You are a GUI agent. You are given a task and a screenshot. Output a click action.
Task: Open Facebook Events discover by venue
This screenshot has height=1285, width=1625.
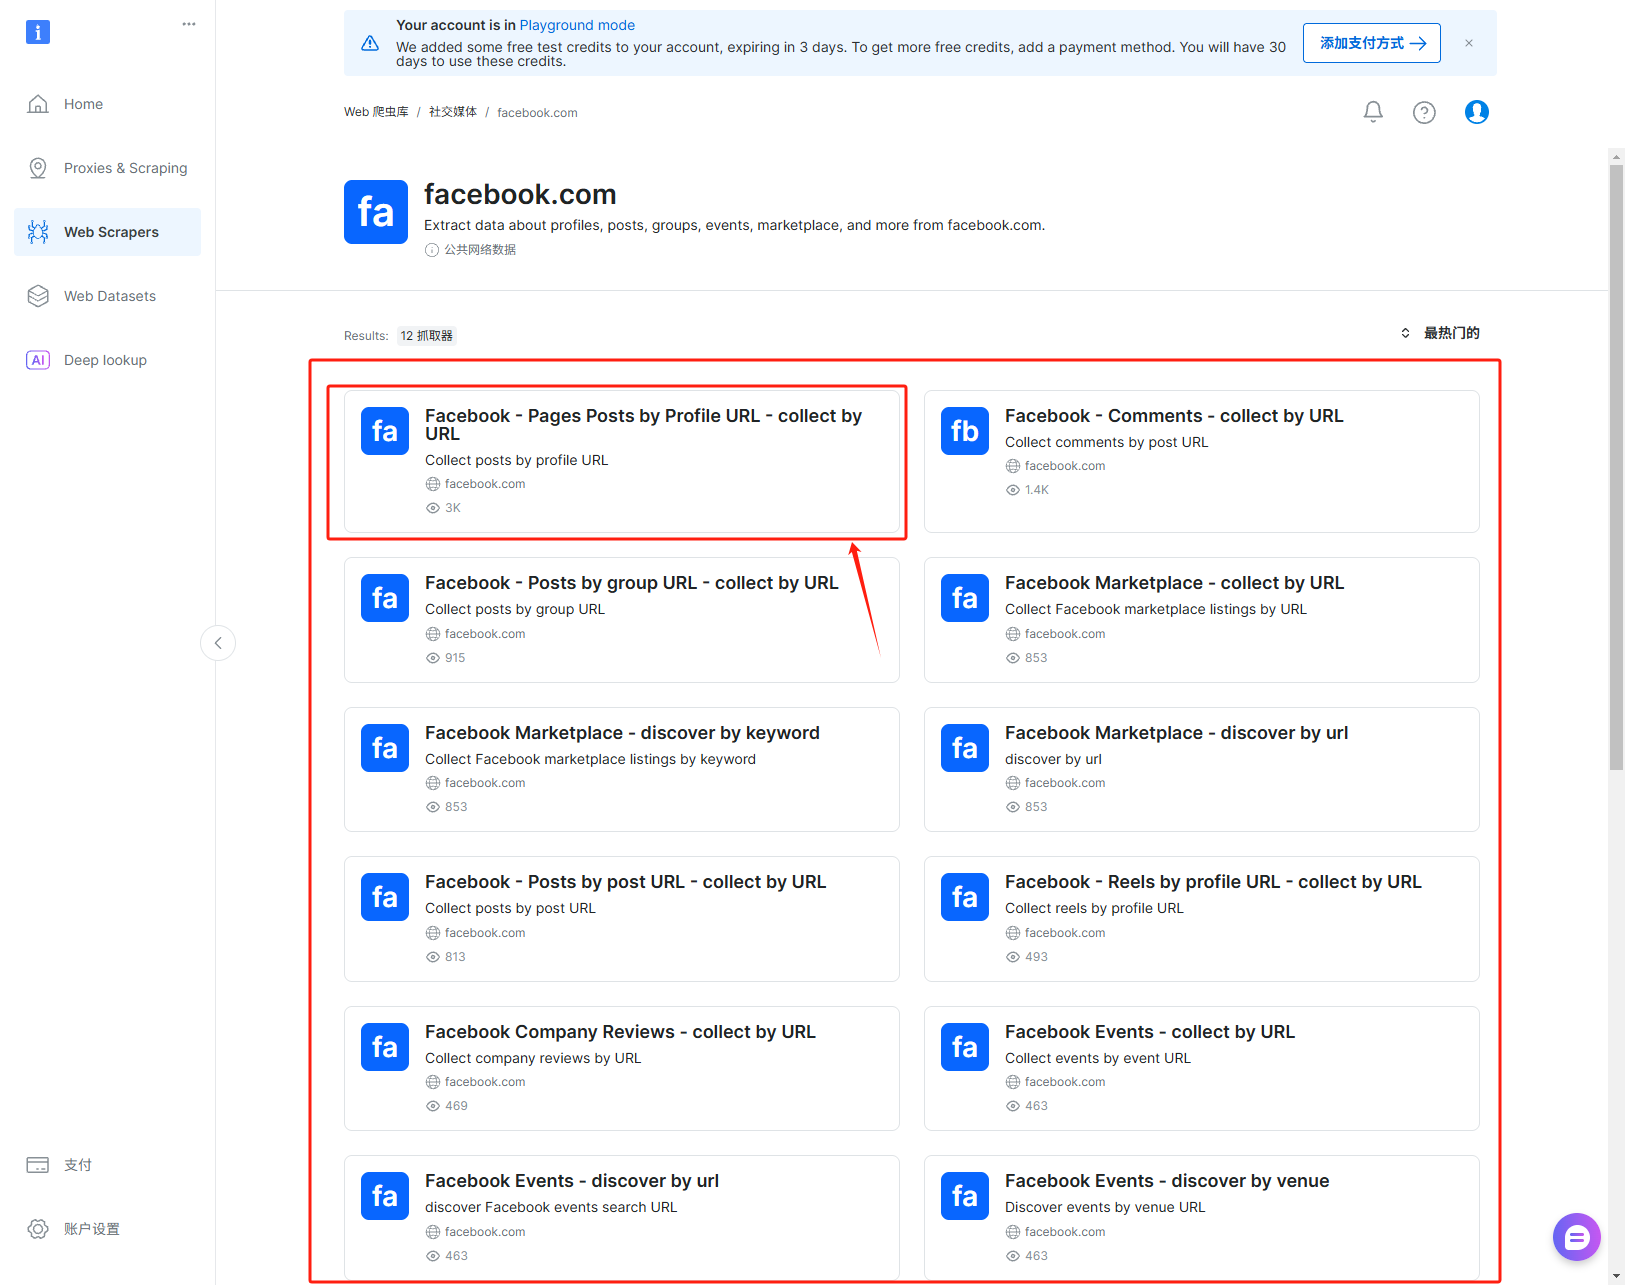1201,1218
